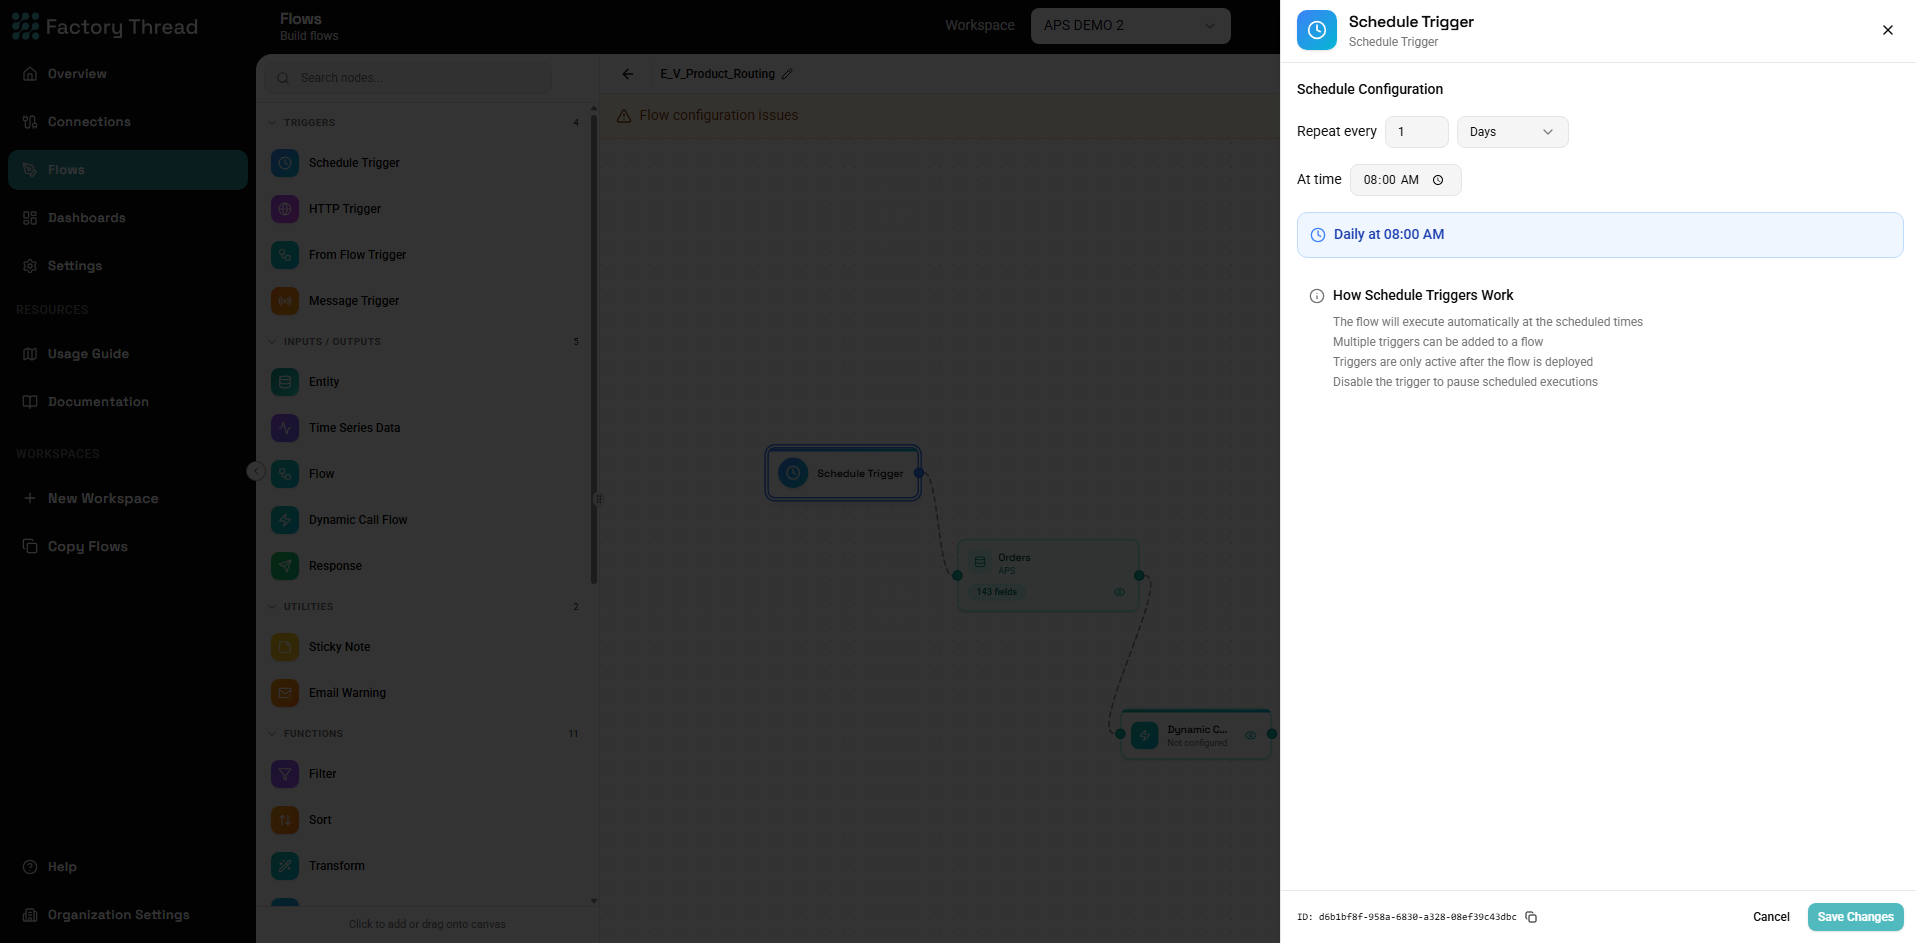
Task: Open Organization Settings
Action: (x=128, y=915)
